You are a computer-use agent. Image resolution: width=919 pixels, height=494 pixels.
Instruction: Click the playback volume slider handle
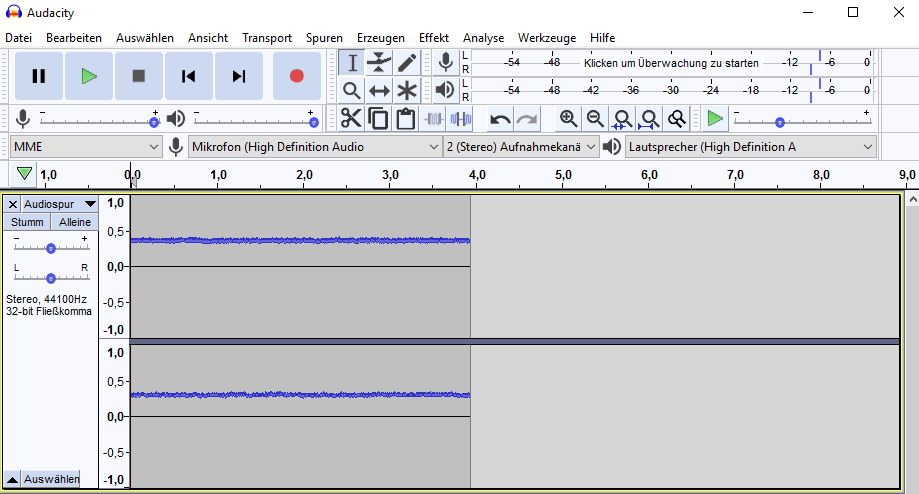coord(314,122)
